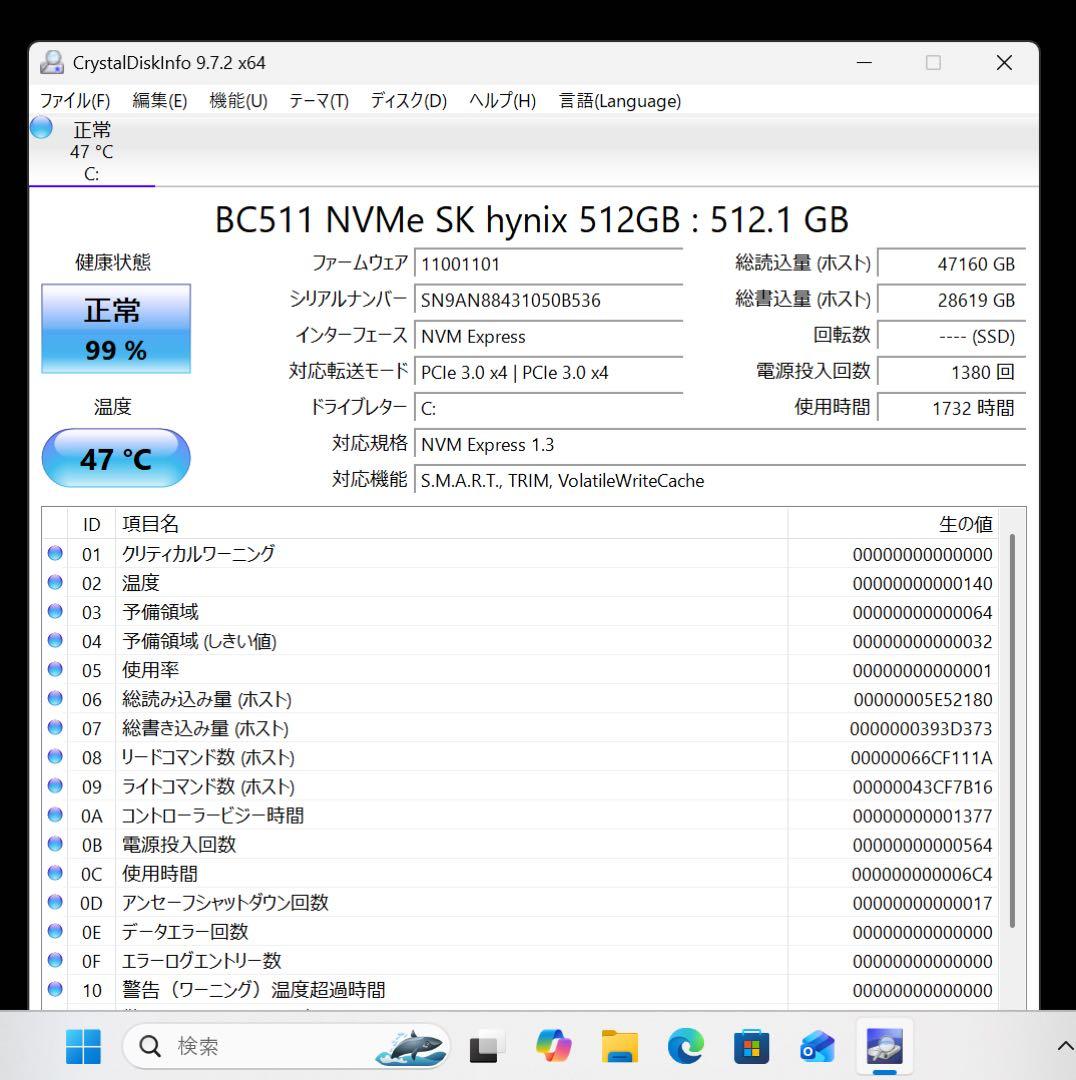
Task: Click status orb for 06 総読み込み量
Action: coord(55,698)
